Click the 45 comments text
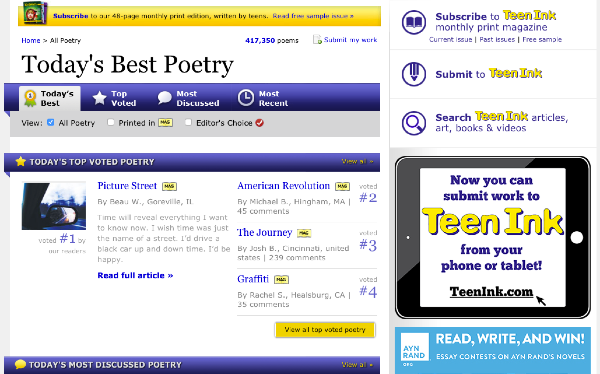This screenshot has height=374, width=600. coord(263,211)
